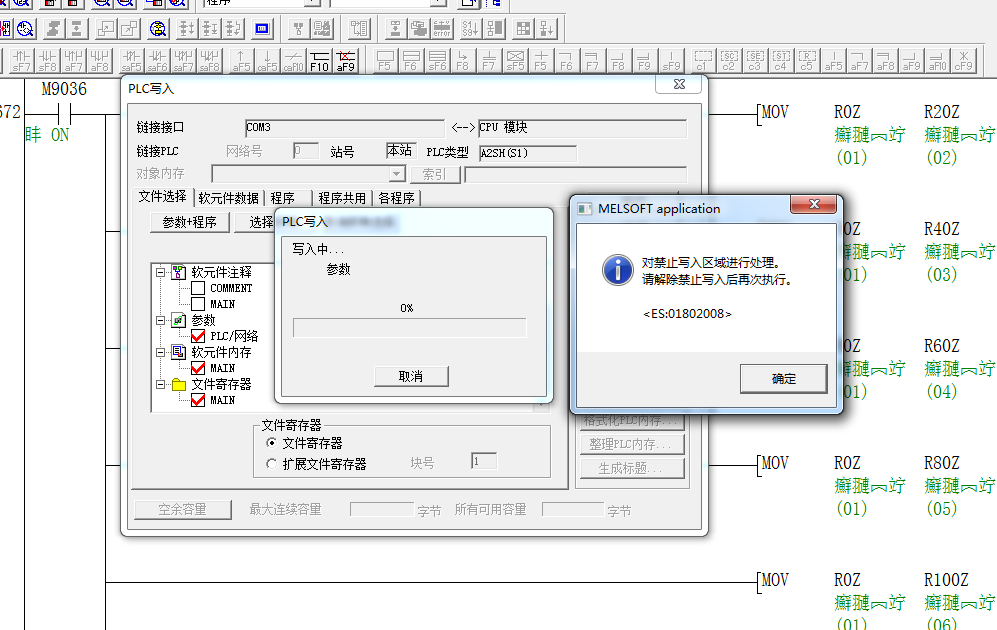Screen dimensions: 997x630
Task: Switch to the 软元件数据 tab
Action: [228, 198]
